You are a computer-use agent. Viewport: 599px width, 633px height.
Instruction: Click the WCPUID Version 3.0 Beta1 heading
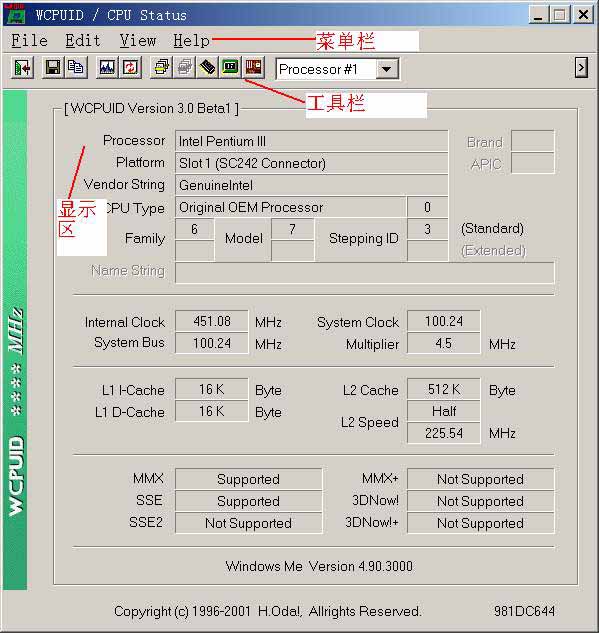click(151, 109)
